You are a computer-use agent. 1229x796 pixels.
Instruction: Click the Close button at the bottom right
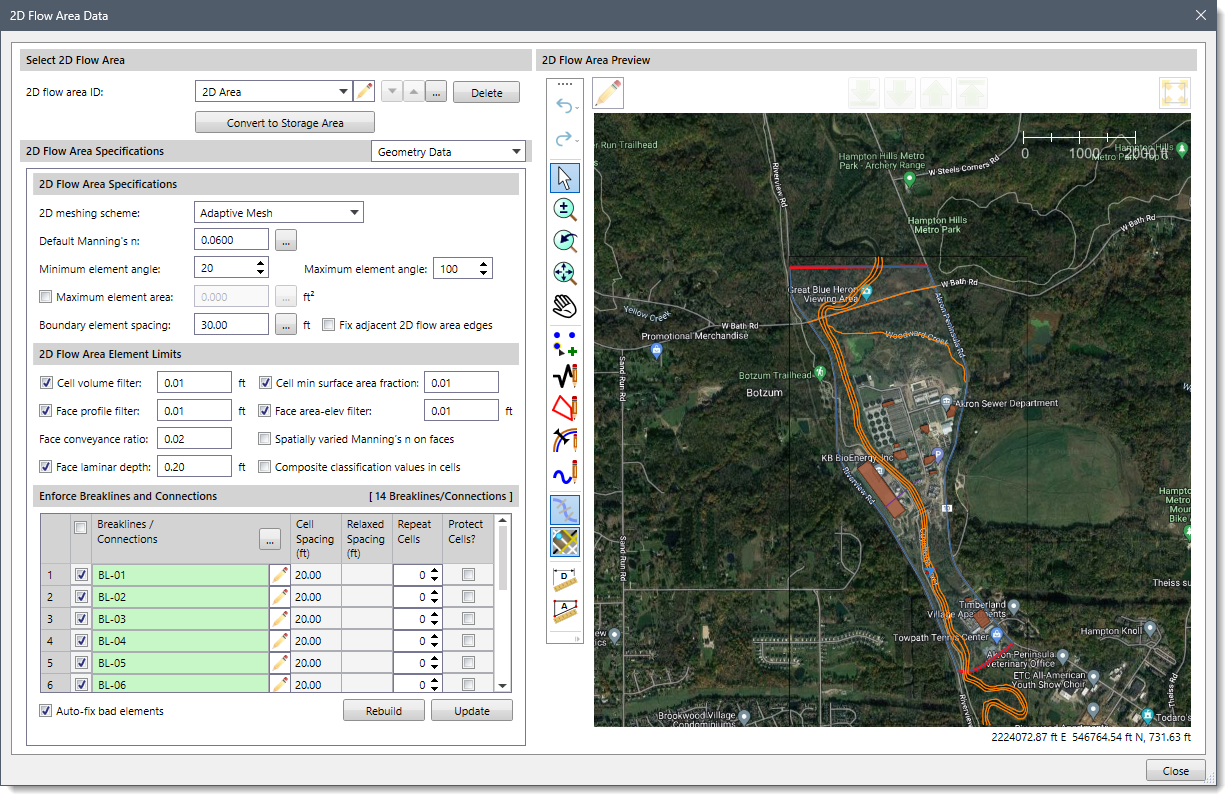tap(1176, 771)
